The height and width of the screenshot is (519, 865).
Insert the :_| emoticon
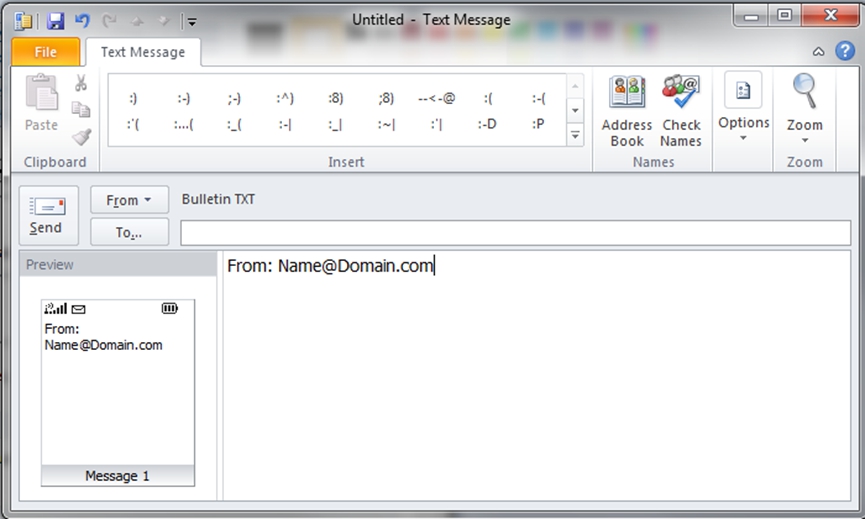click(x=335, y=124)
